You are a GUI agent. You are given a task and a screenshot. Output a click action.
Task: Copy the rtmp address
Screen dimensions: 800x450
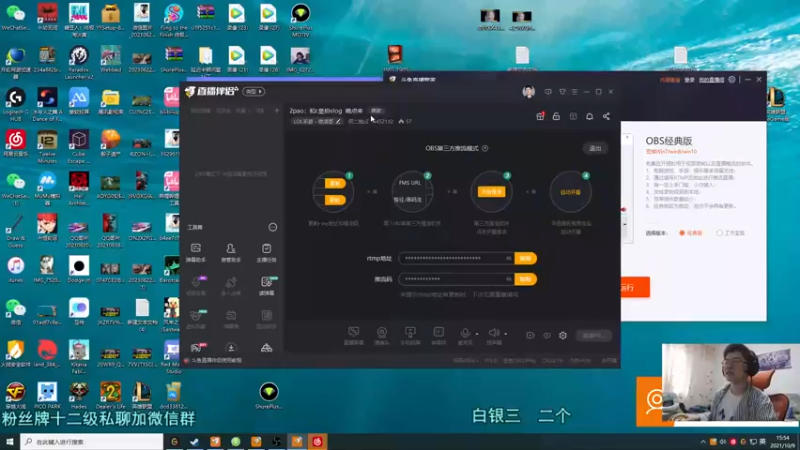pos(525,258)
